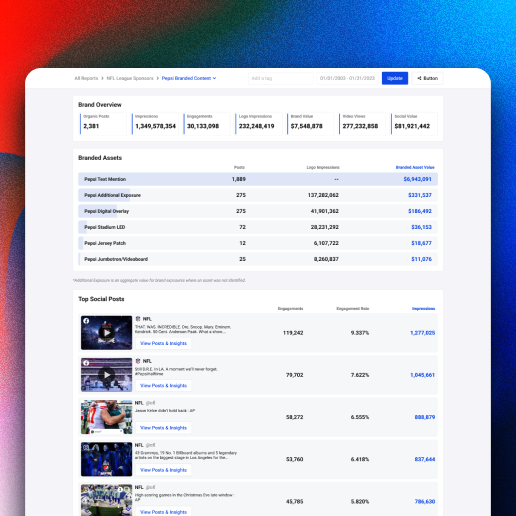Image resolution: width=516 pixels, height=516 pixels.
Task: Open the $11,076 asset value
Action: pyautogui.click(x=421, y=259)
